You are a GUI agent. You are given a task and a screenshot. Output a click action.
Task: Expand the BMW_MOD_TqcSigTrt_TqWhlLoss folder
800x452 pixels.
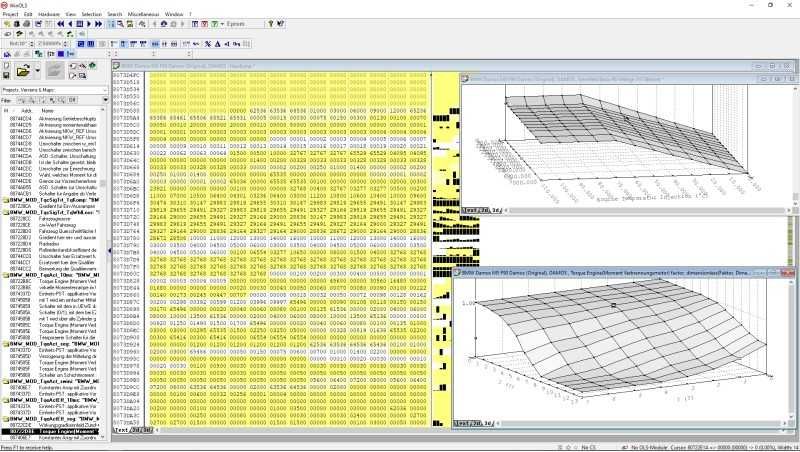tap(6, 212)
